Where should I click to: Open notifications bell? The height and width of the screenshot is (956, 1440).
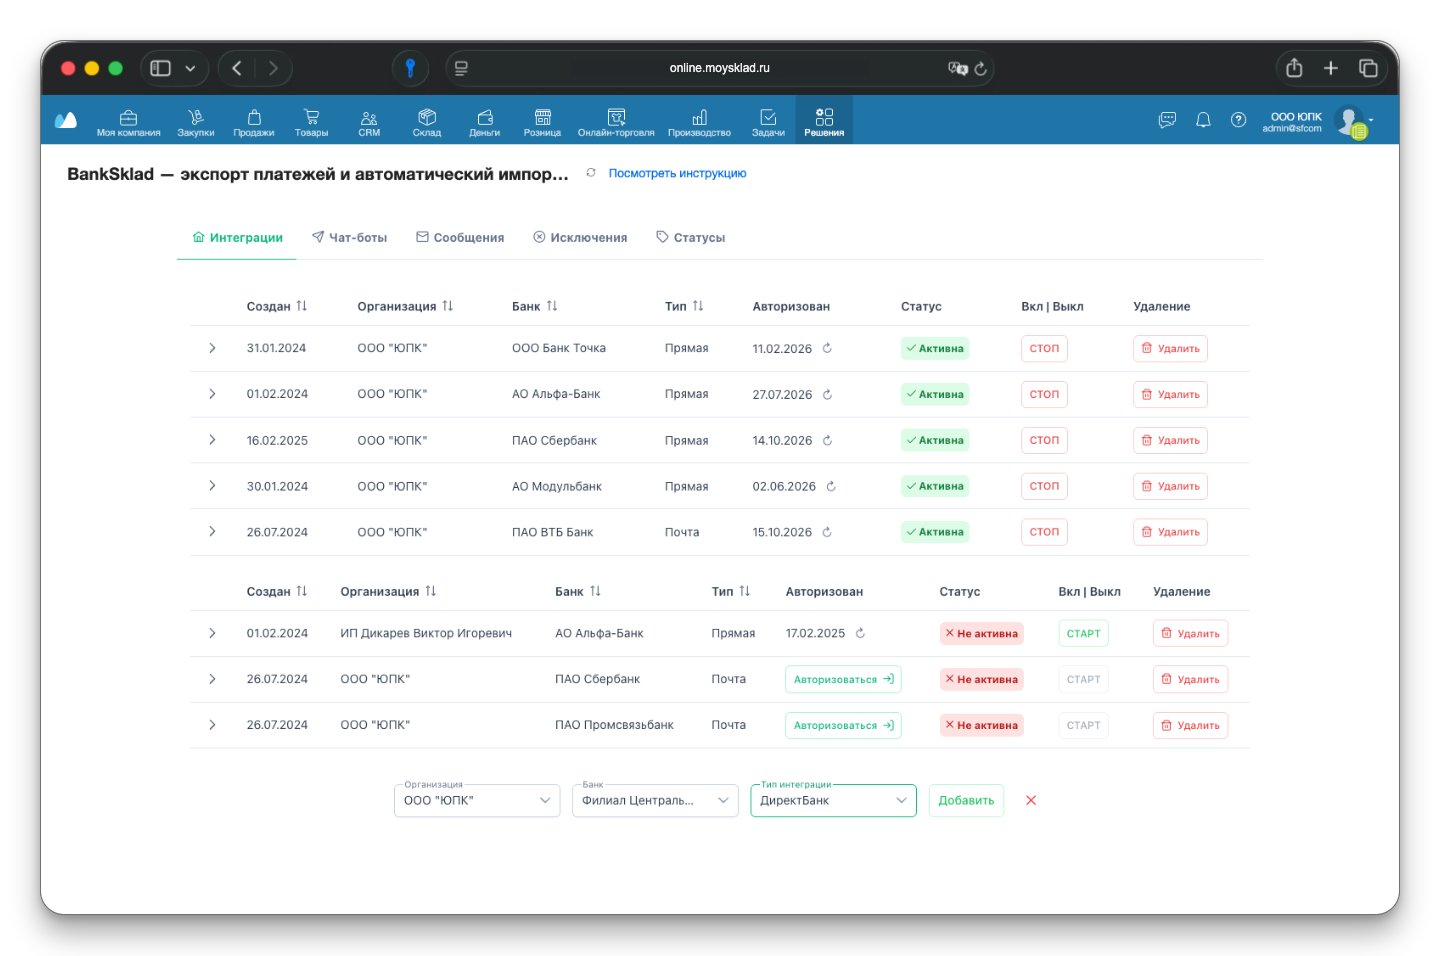point(1203,120)
